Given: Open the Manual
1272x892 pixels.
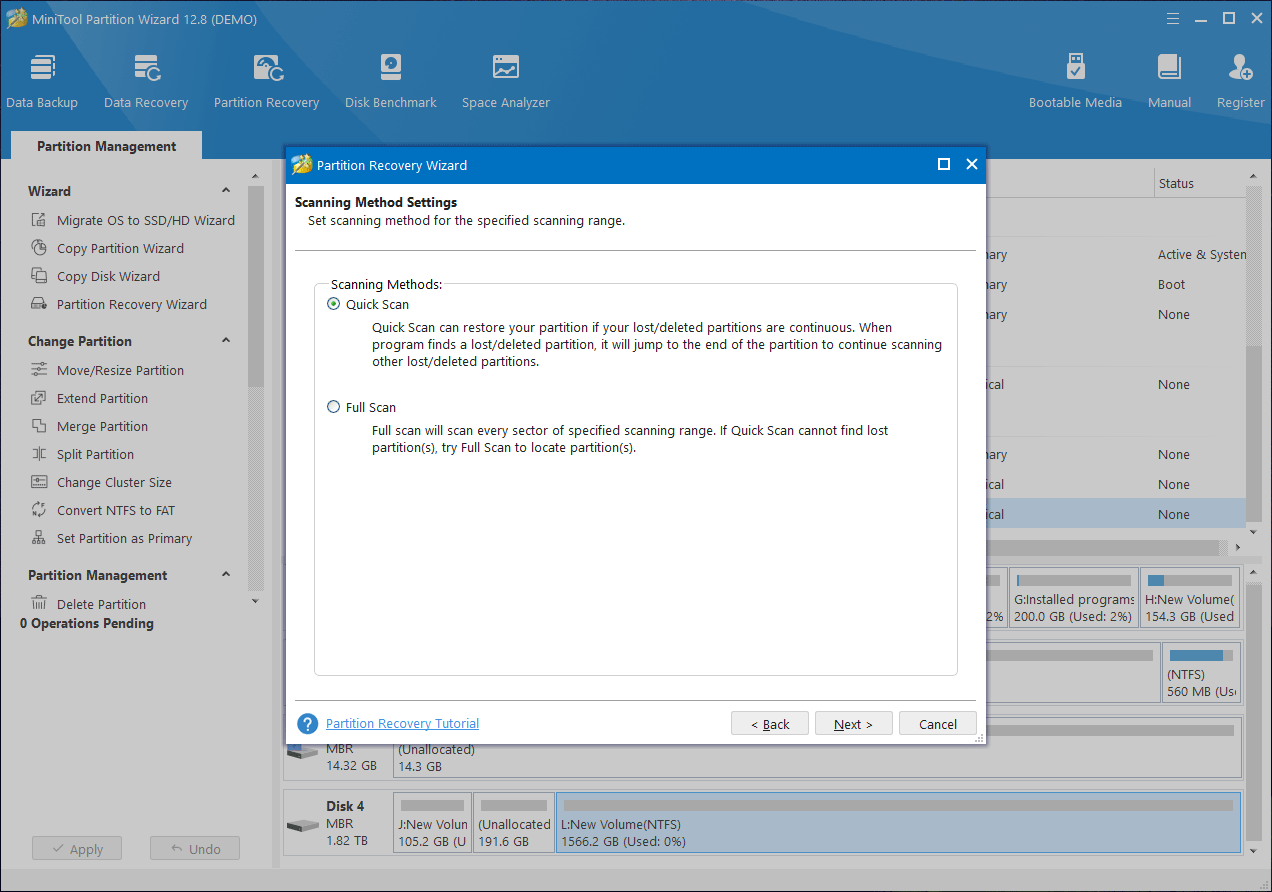Looking at the screenshot, I should pyautogui.click(x=1169, y=81).
